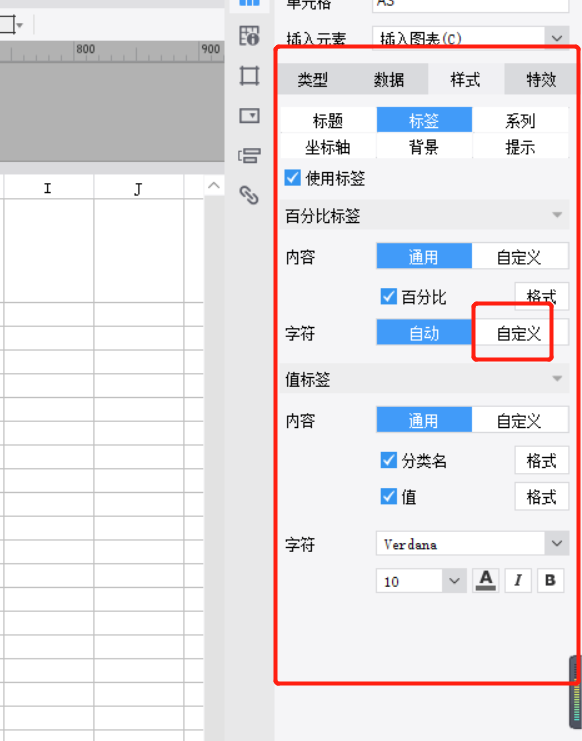
Task: Click 格式 button next to 分类名
Action: [x=541, y=460]
